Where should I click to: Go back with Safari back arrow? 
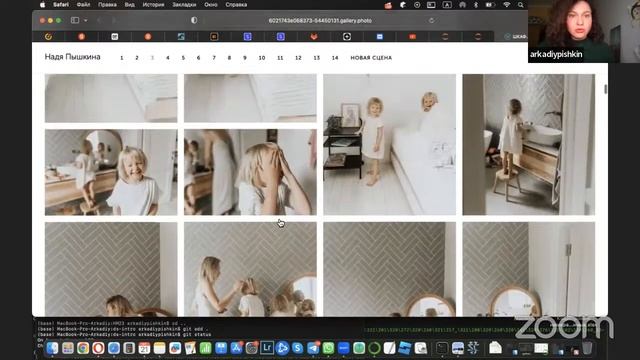[x=99, y=20]
